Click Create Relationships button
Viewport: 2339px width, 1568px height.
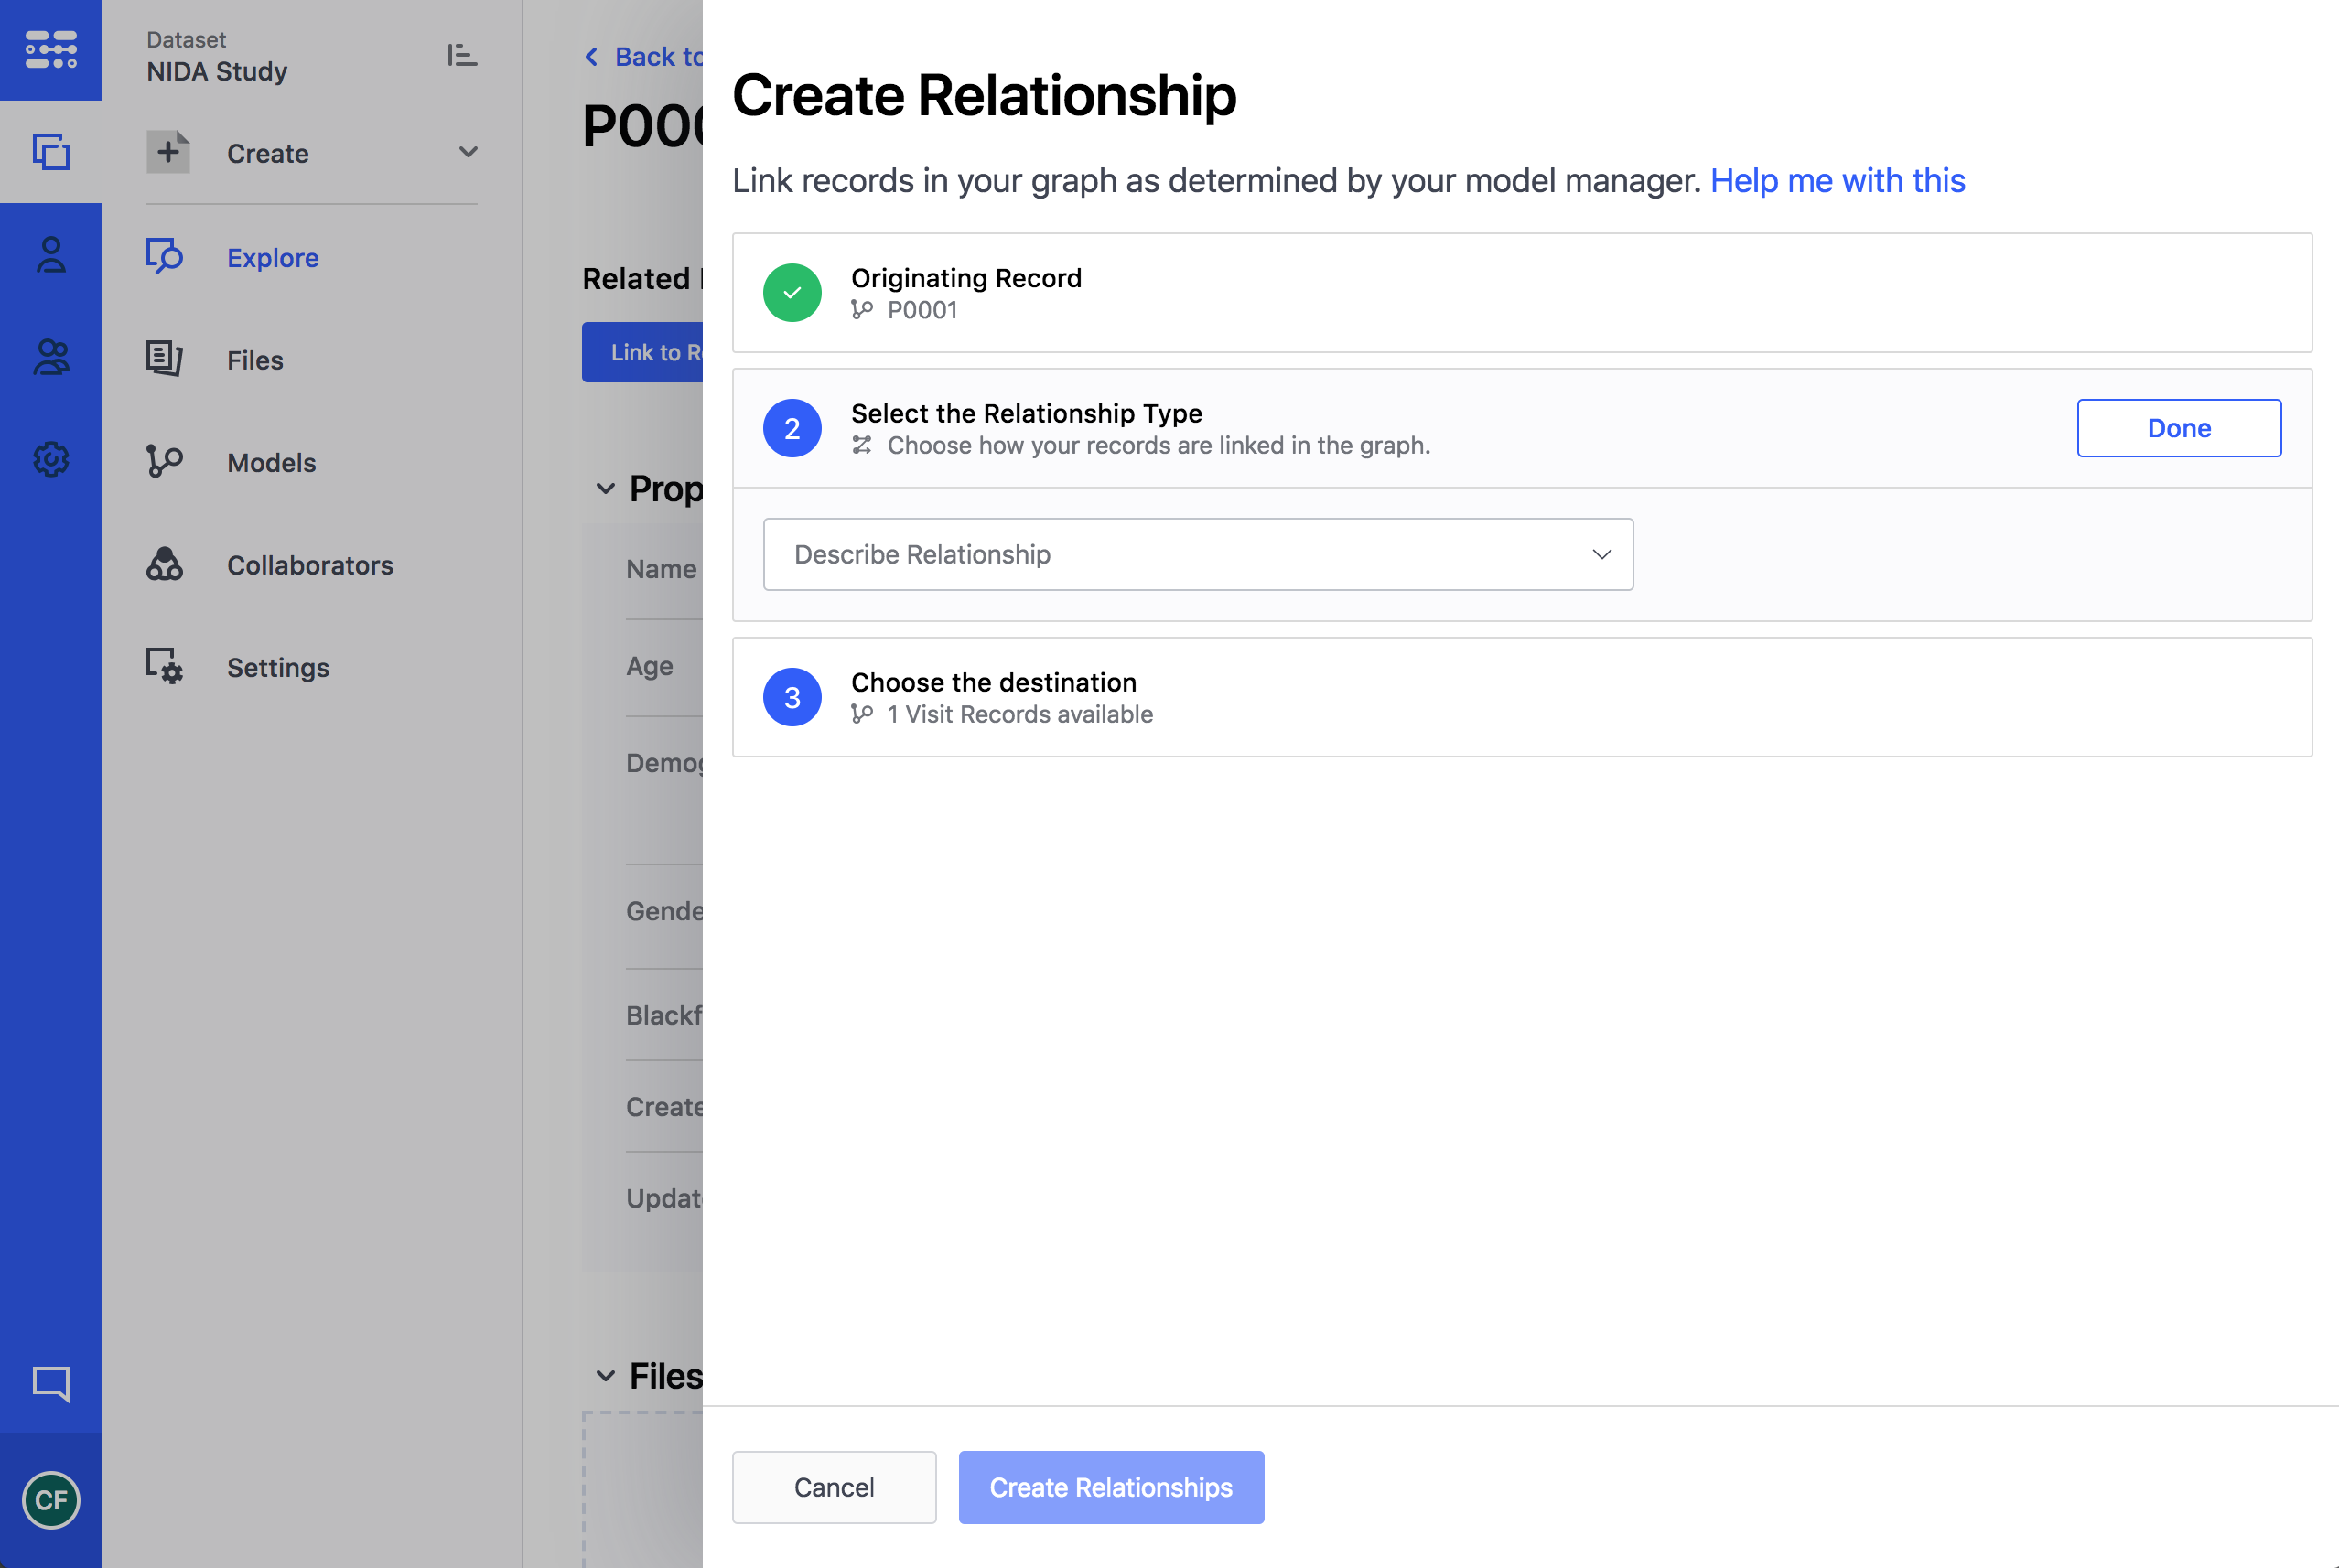click(1110, 1487)
